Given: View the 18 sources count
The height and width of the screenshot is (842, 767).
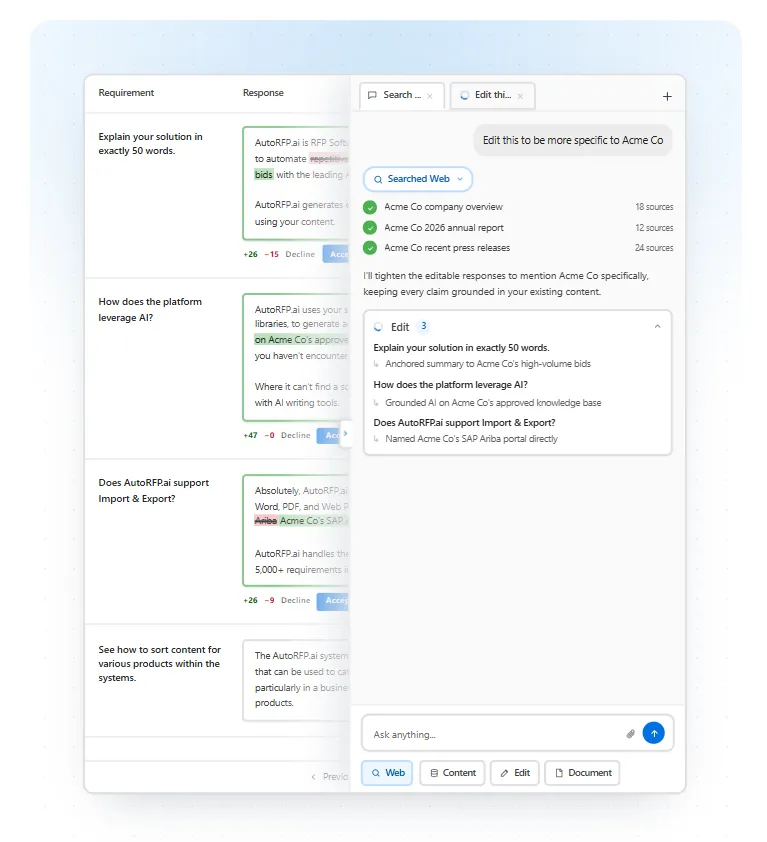Looking at the screenshot, I should [x=654, y=207].
